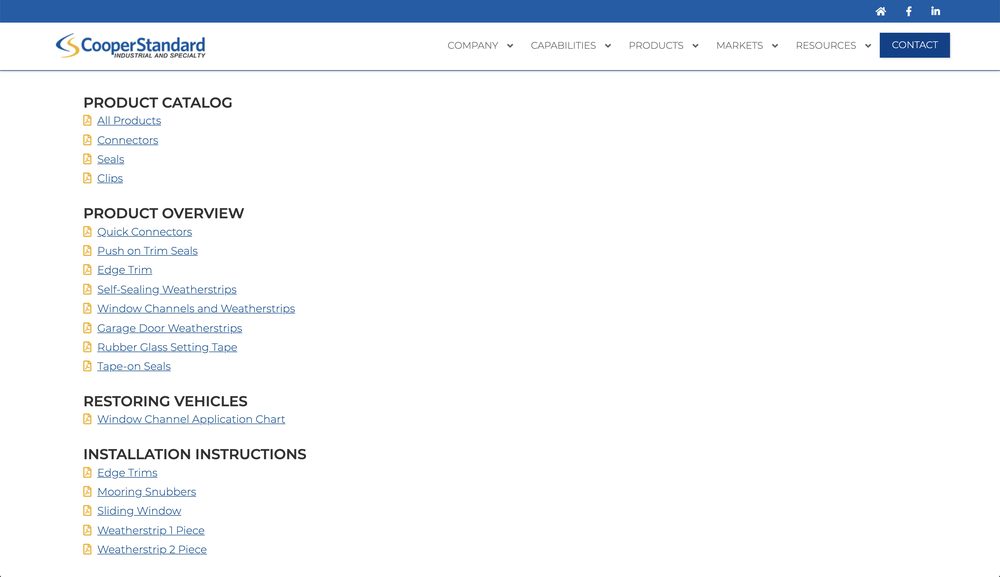
Task: Open the Weatherstrip 1 Piece link
Action: (x=151, y=530)
